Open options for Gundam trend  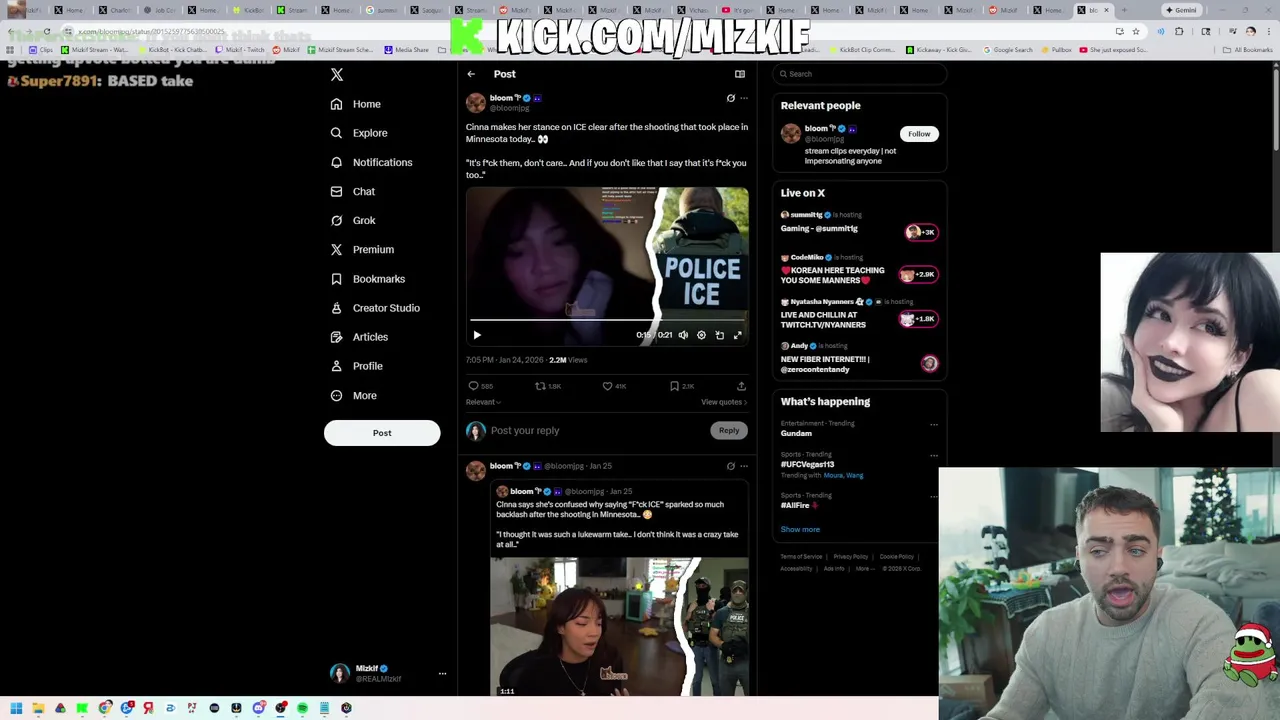click(x=934, y=425)
